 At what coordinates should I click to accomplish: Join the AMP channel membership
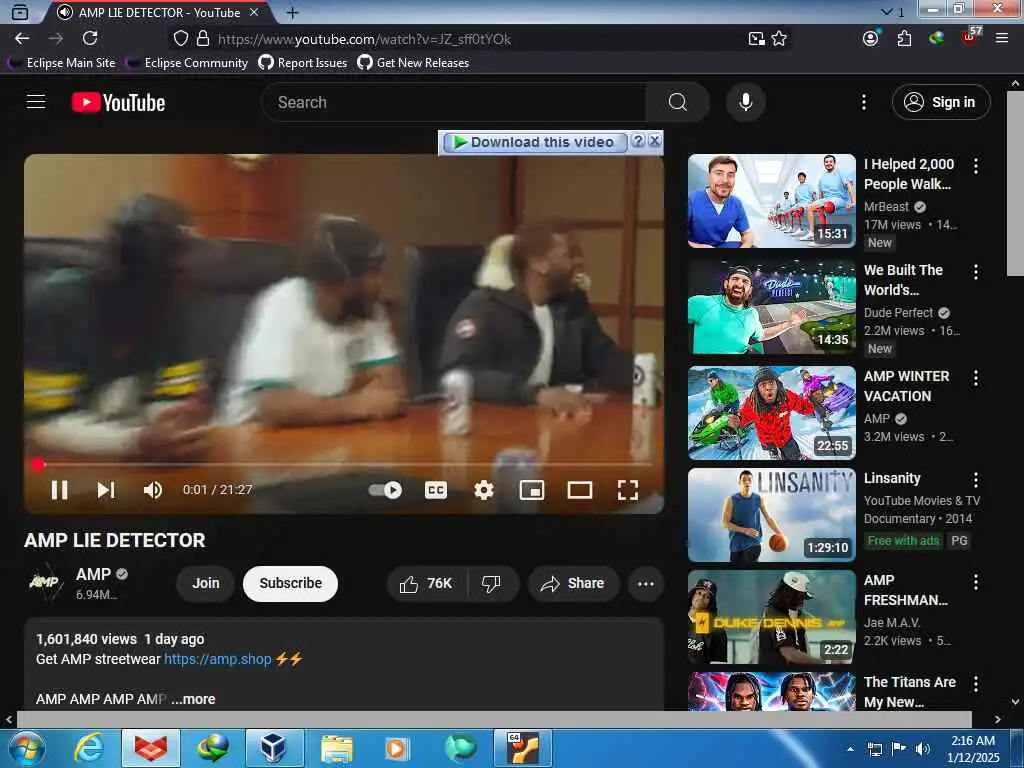tap(206, 583)
